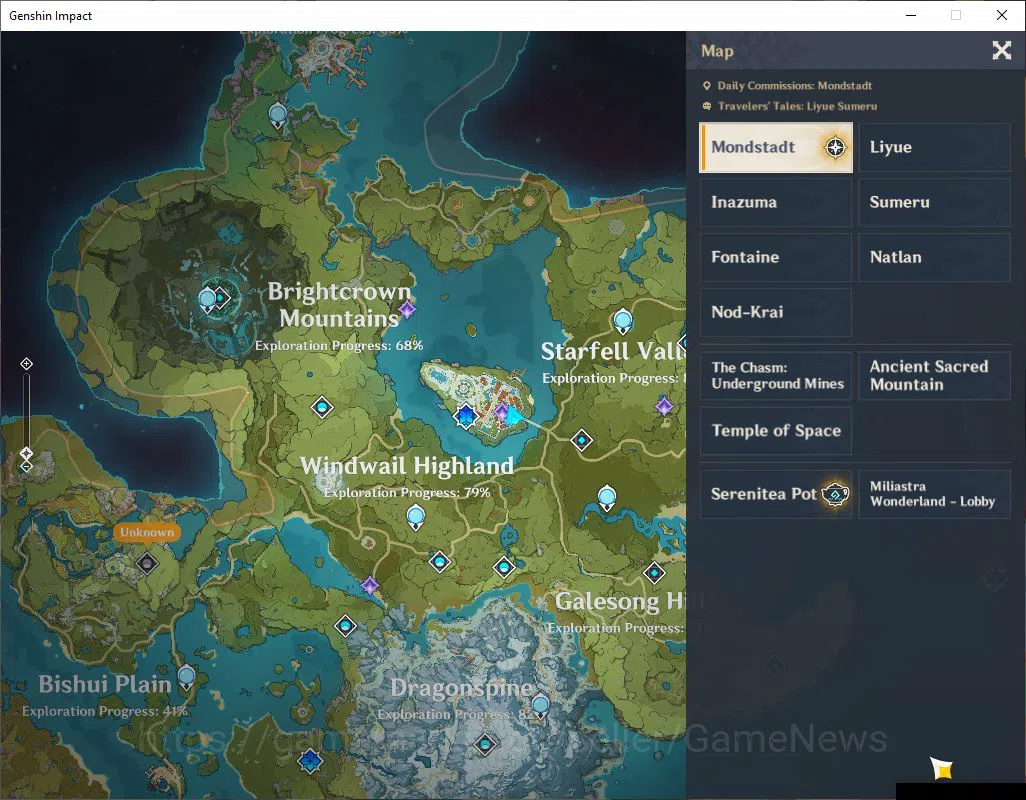Switch map to Liyue
The height and width of the screenshot is (800, 1026).
point(934,147)
